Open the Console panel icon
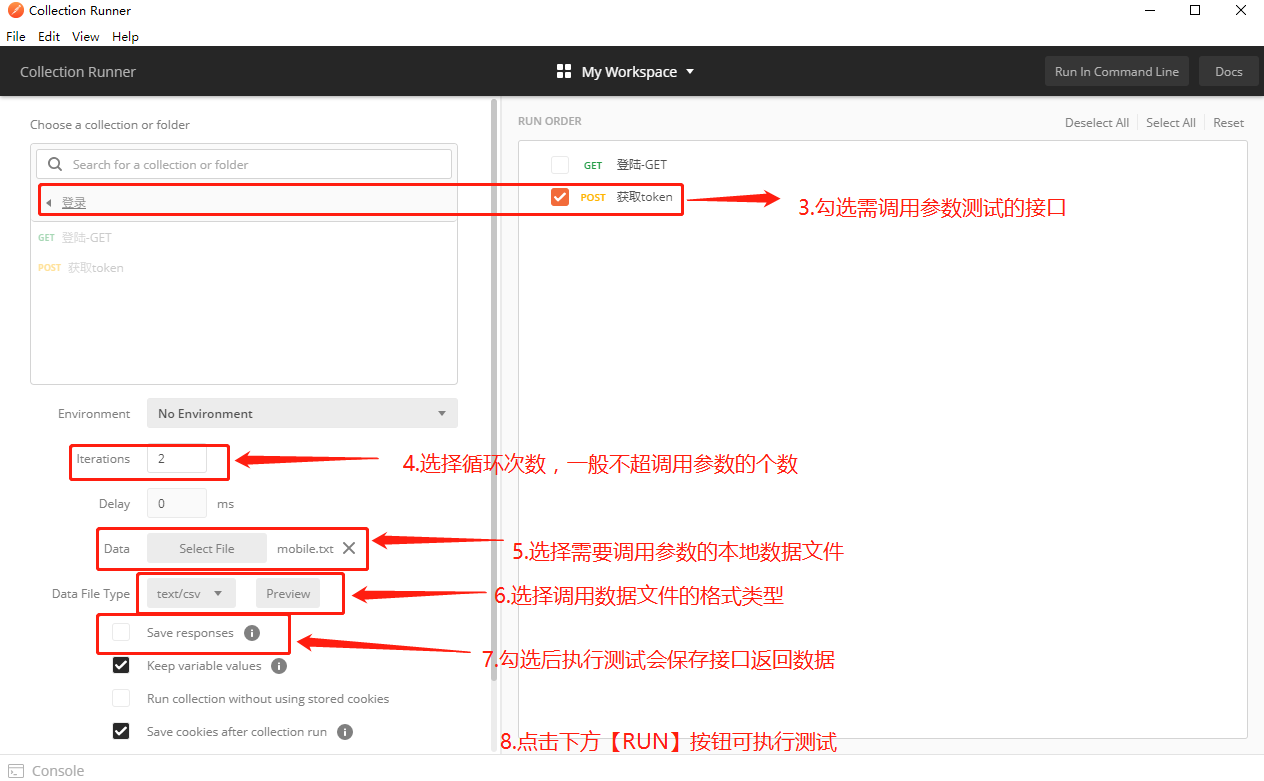1264x781 pixels. coord(16,771)
